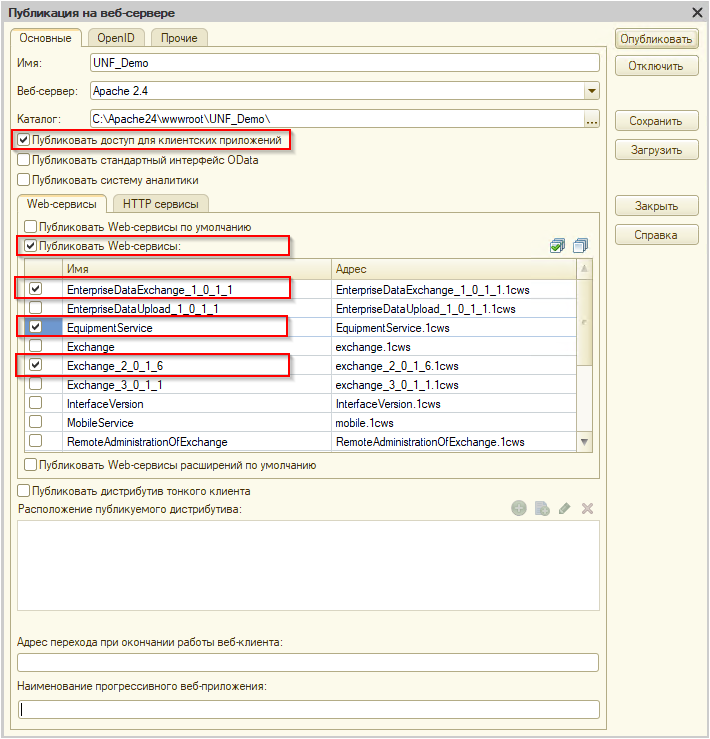The width and height of the screenshot is (710, 739).
Task: Enable the OData standard interface checkbox
Action: pyautogui.click(x=24, y=160)
